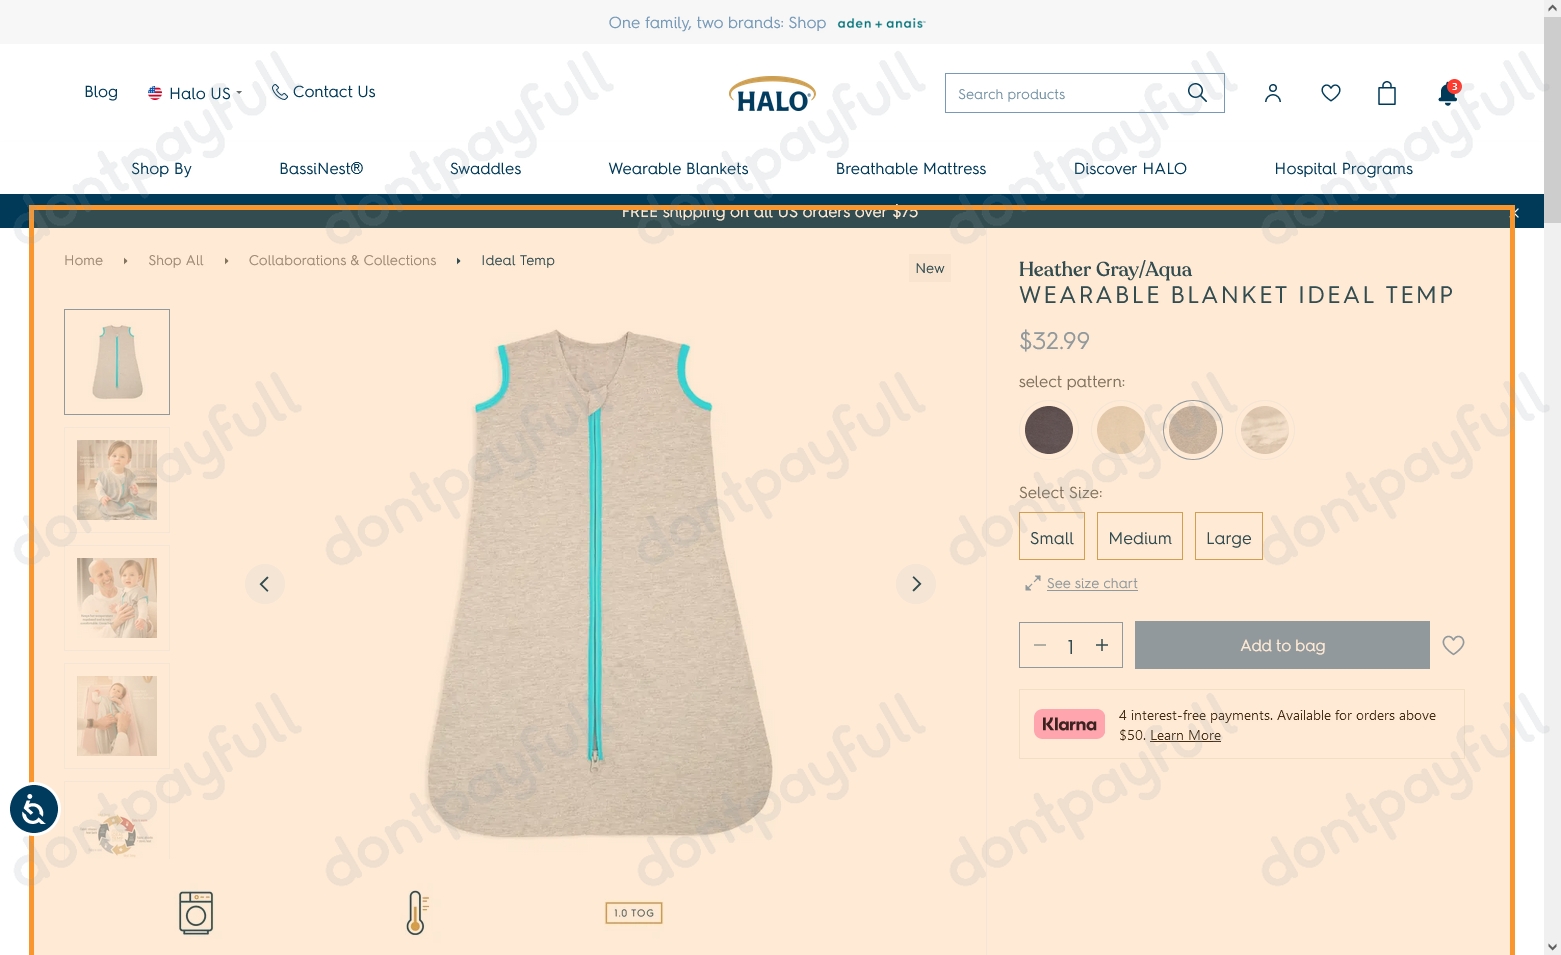The height and width of the screenshot is (955, 1561).
Task: Open the wishlist heart in header
Action: pyautogui.click(x=1330, y=93)
